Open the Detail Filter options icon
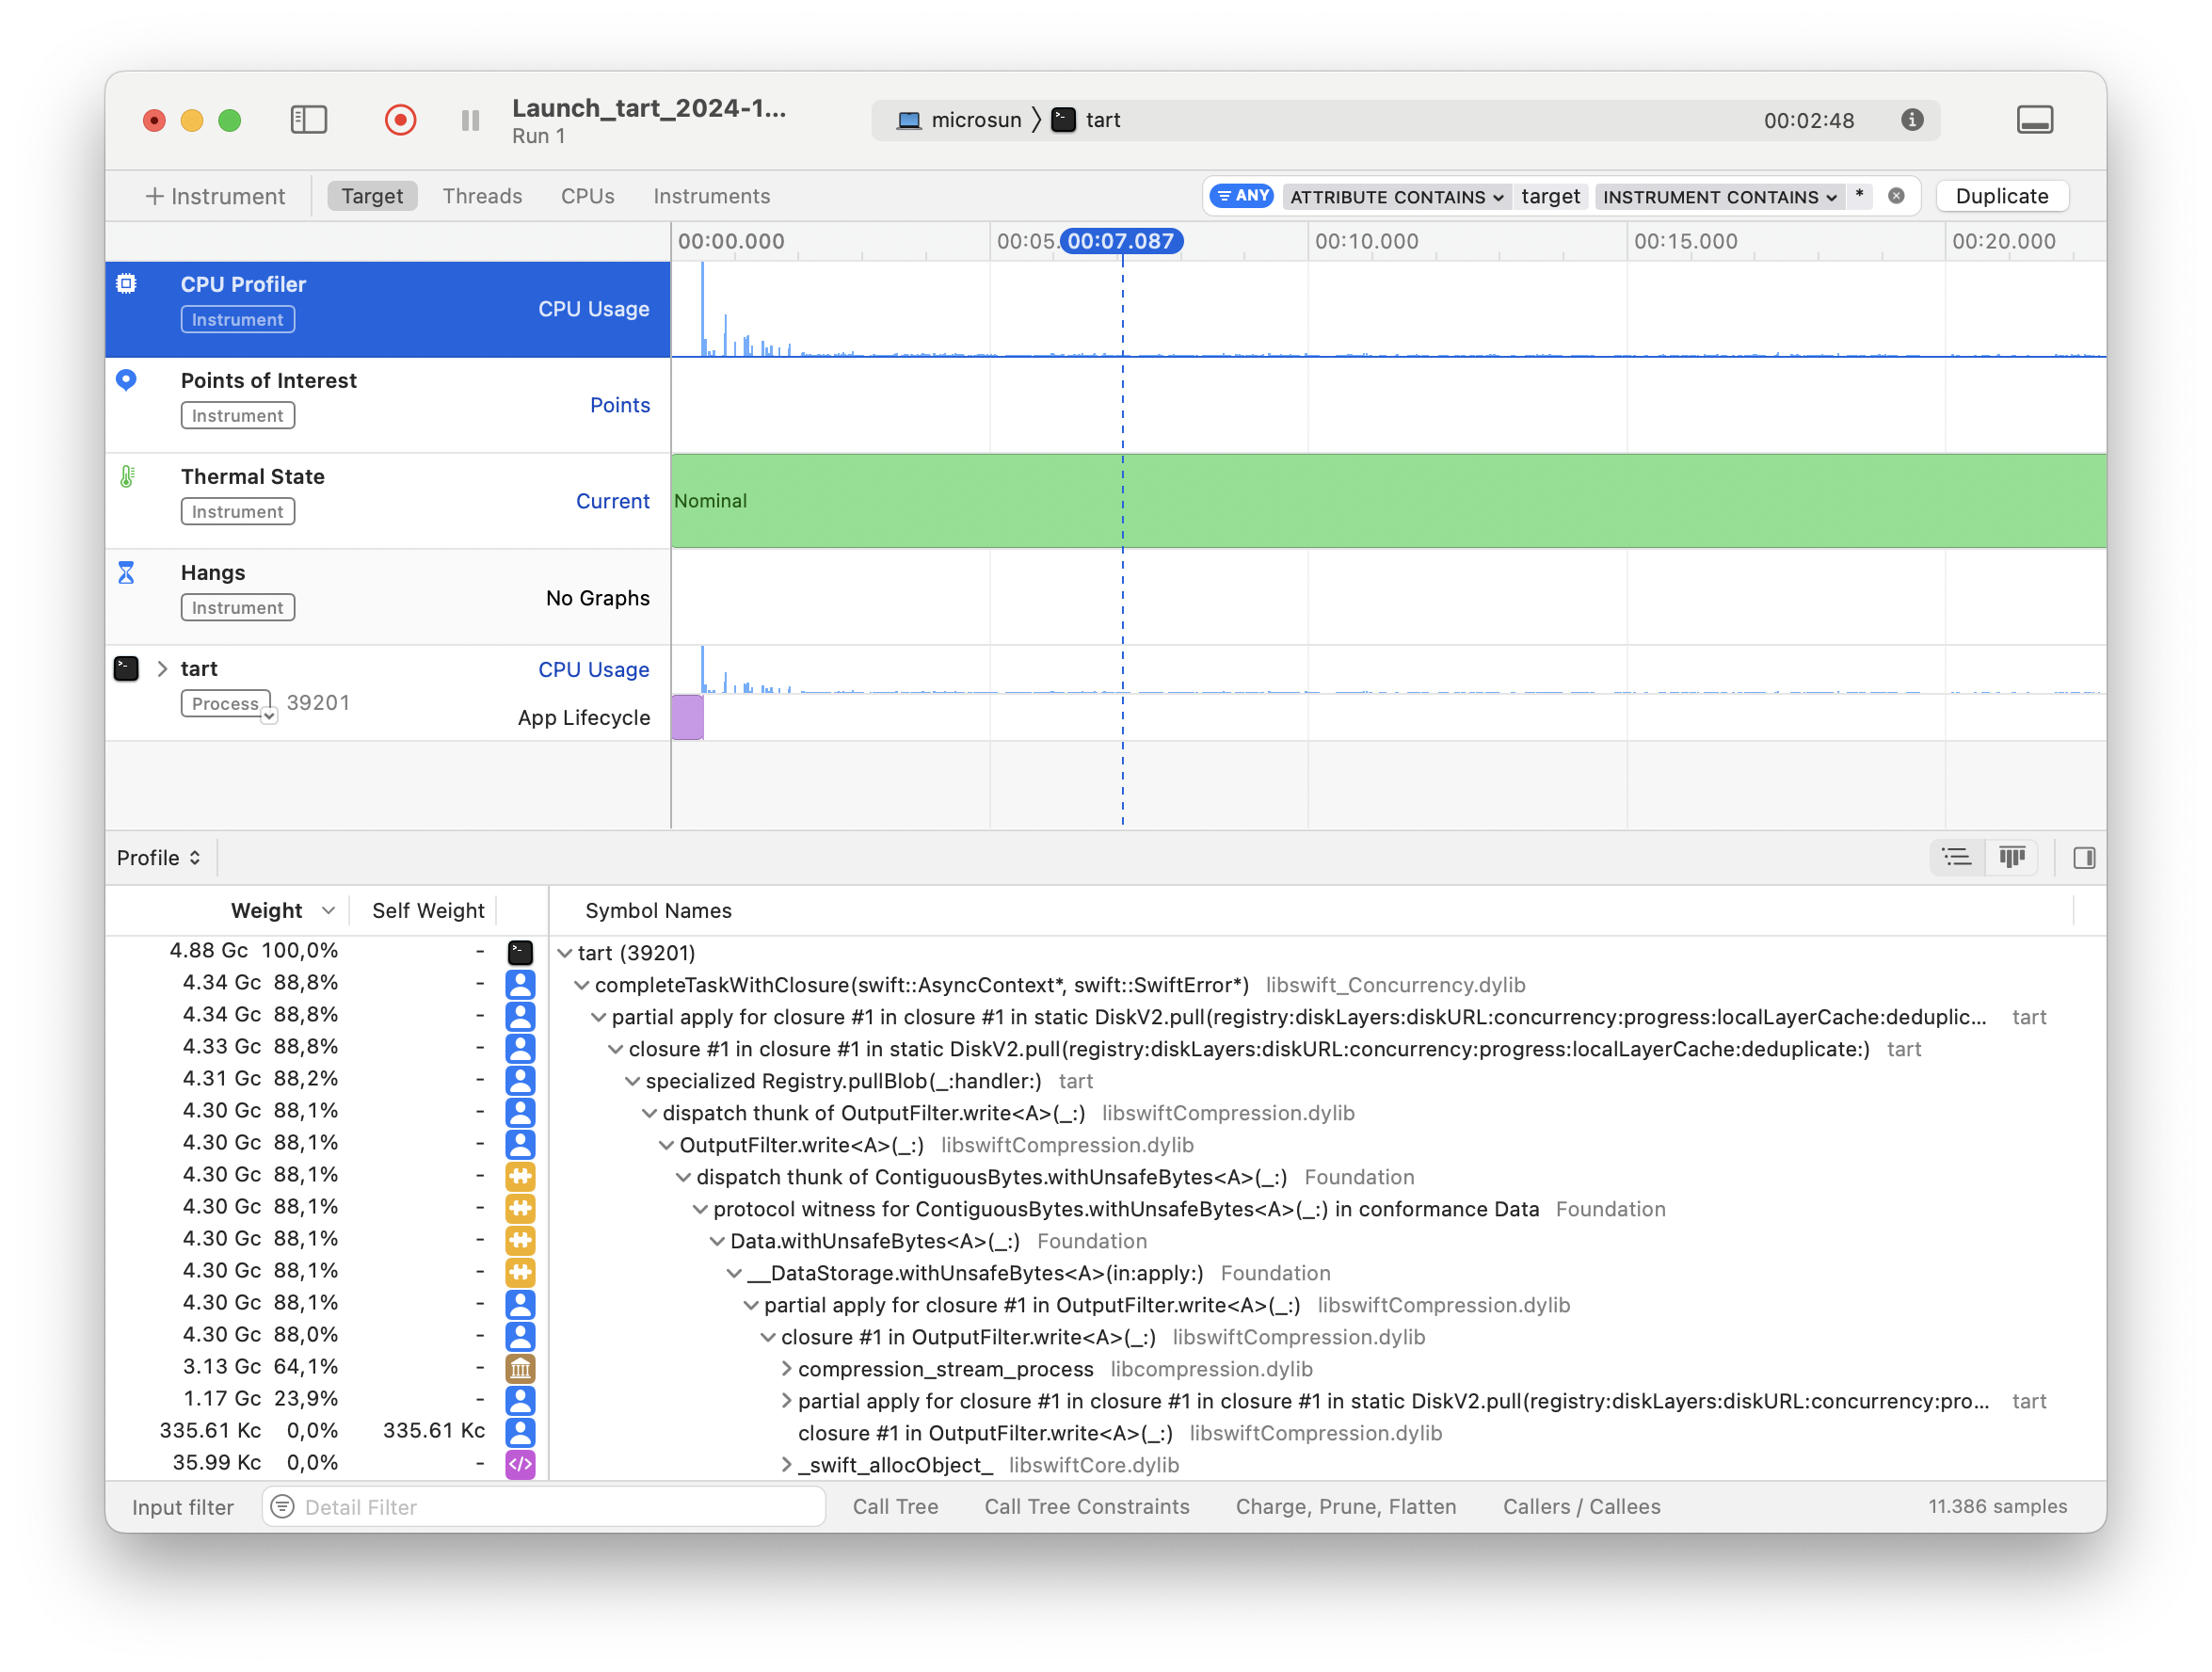This screenshot has width=2212, height=1672. (x=283, y=1506)
